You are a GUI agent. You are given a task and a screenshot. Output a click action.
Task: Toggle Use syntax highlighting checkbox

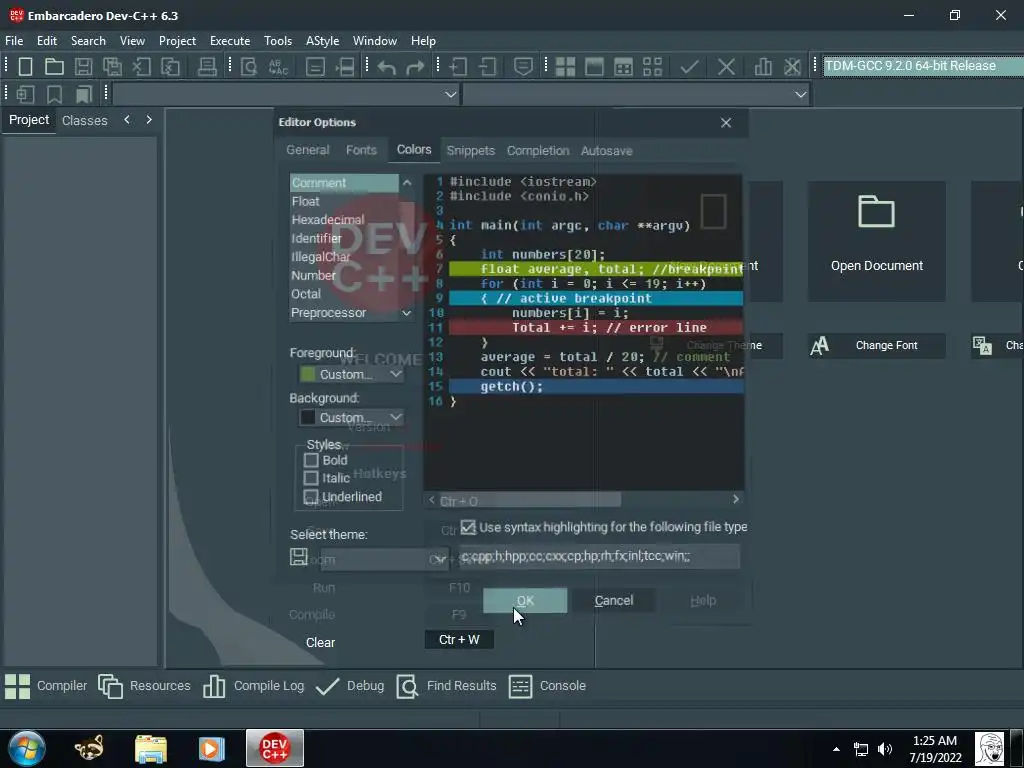[468, 527]
